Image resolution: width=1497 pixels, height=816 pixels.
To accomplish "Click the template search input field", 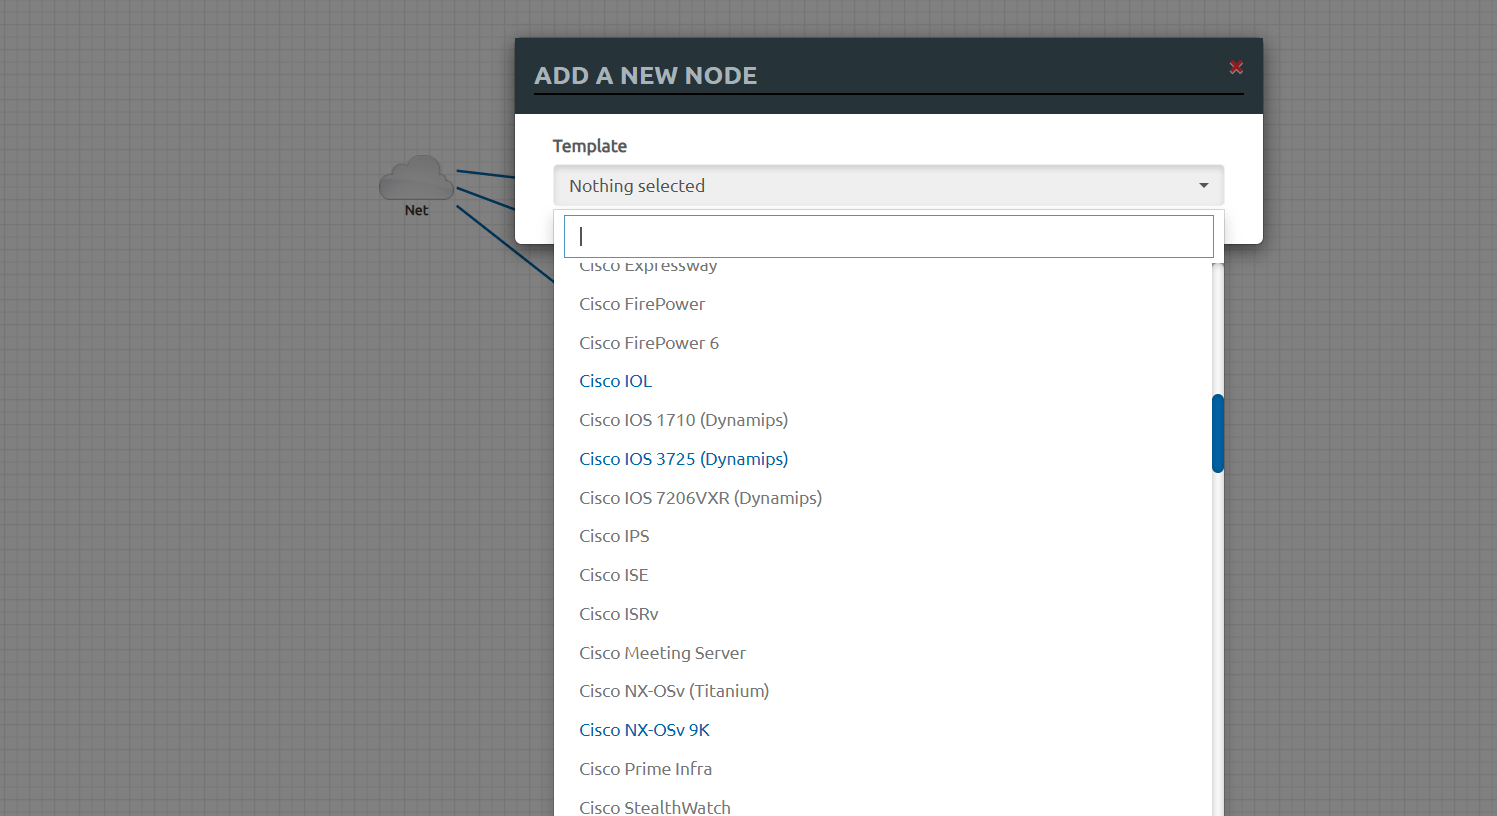I will (888, 236).
